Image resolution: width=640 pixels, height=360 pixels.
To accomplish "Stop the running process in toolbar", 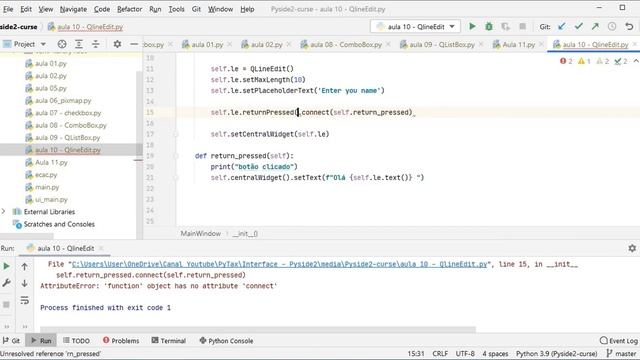I will [522, 27].
